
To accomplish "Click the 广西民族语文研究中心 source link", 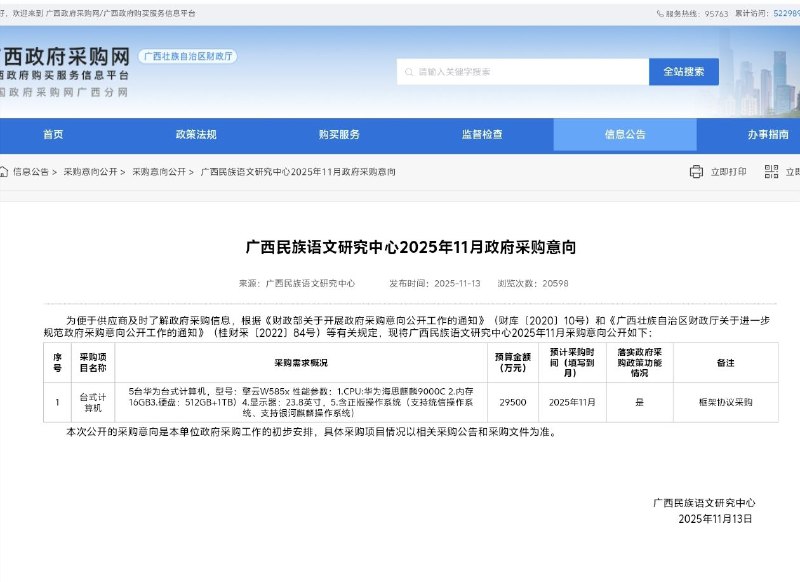I will 312,285.
